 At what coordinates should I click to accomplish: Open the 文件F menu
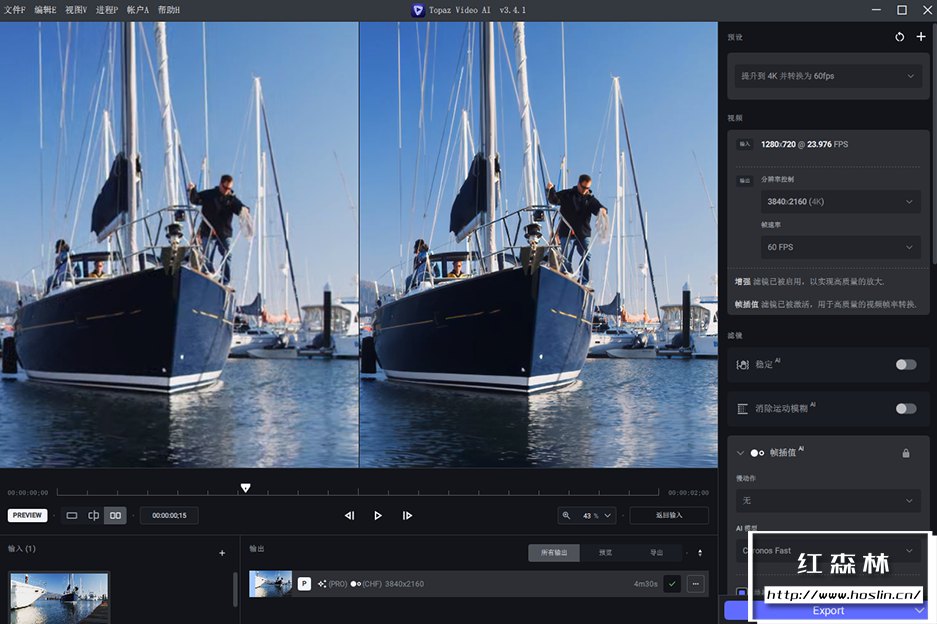tap(14, 10)
